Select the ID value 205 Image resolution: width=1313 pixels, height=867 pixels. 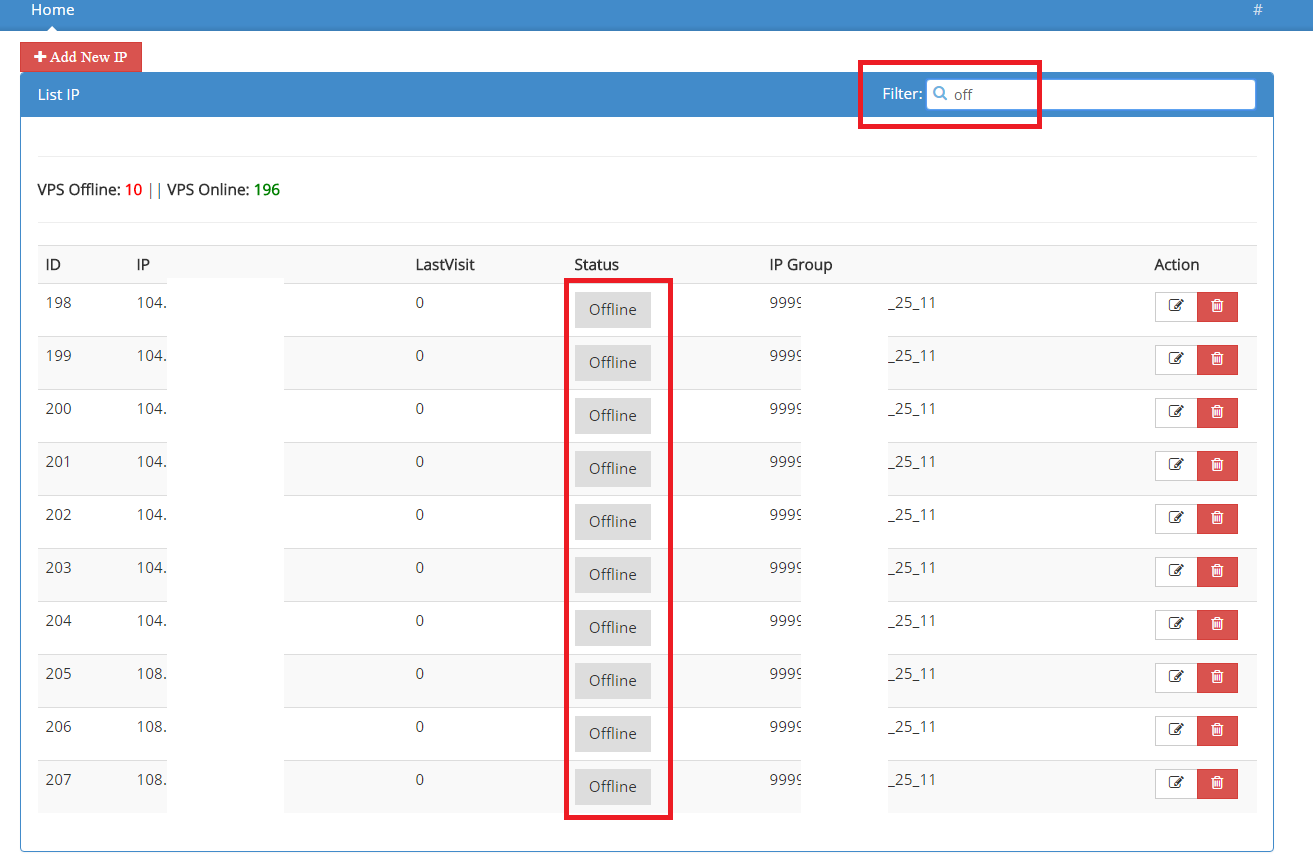(x=59, y=673)
